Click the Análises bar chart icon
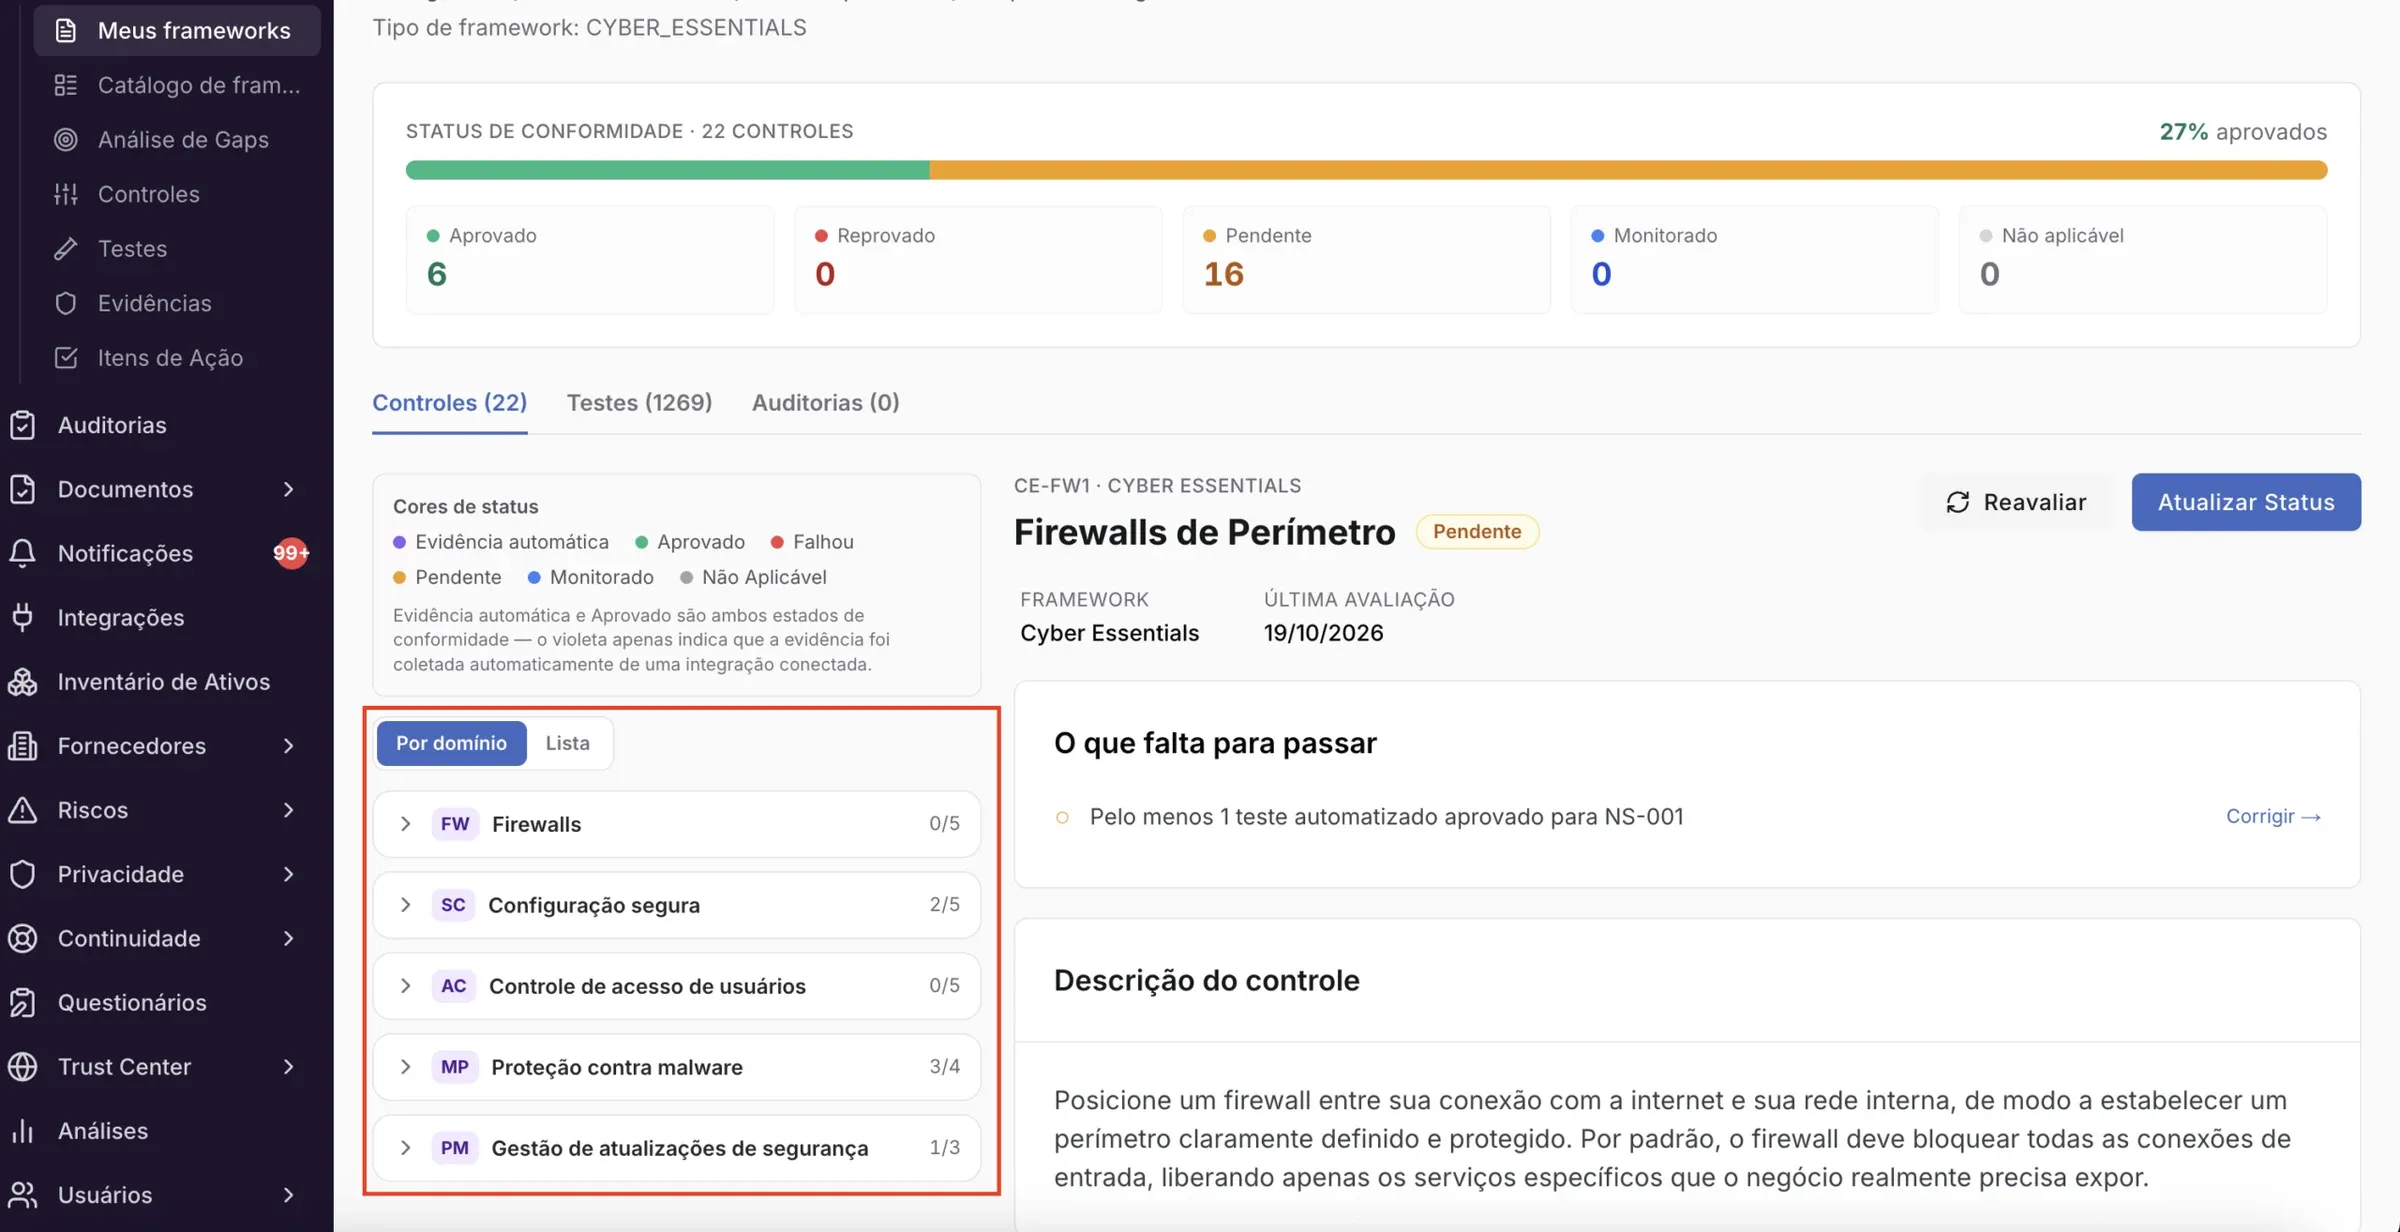Screen dimensions: 2400x1232 pyautogui.click(x=22, y=1131)
